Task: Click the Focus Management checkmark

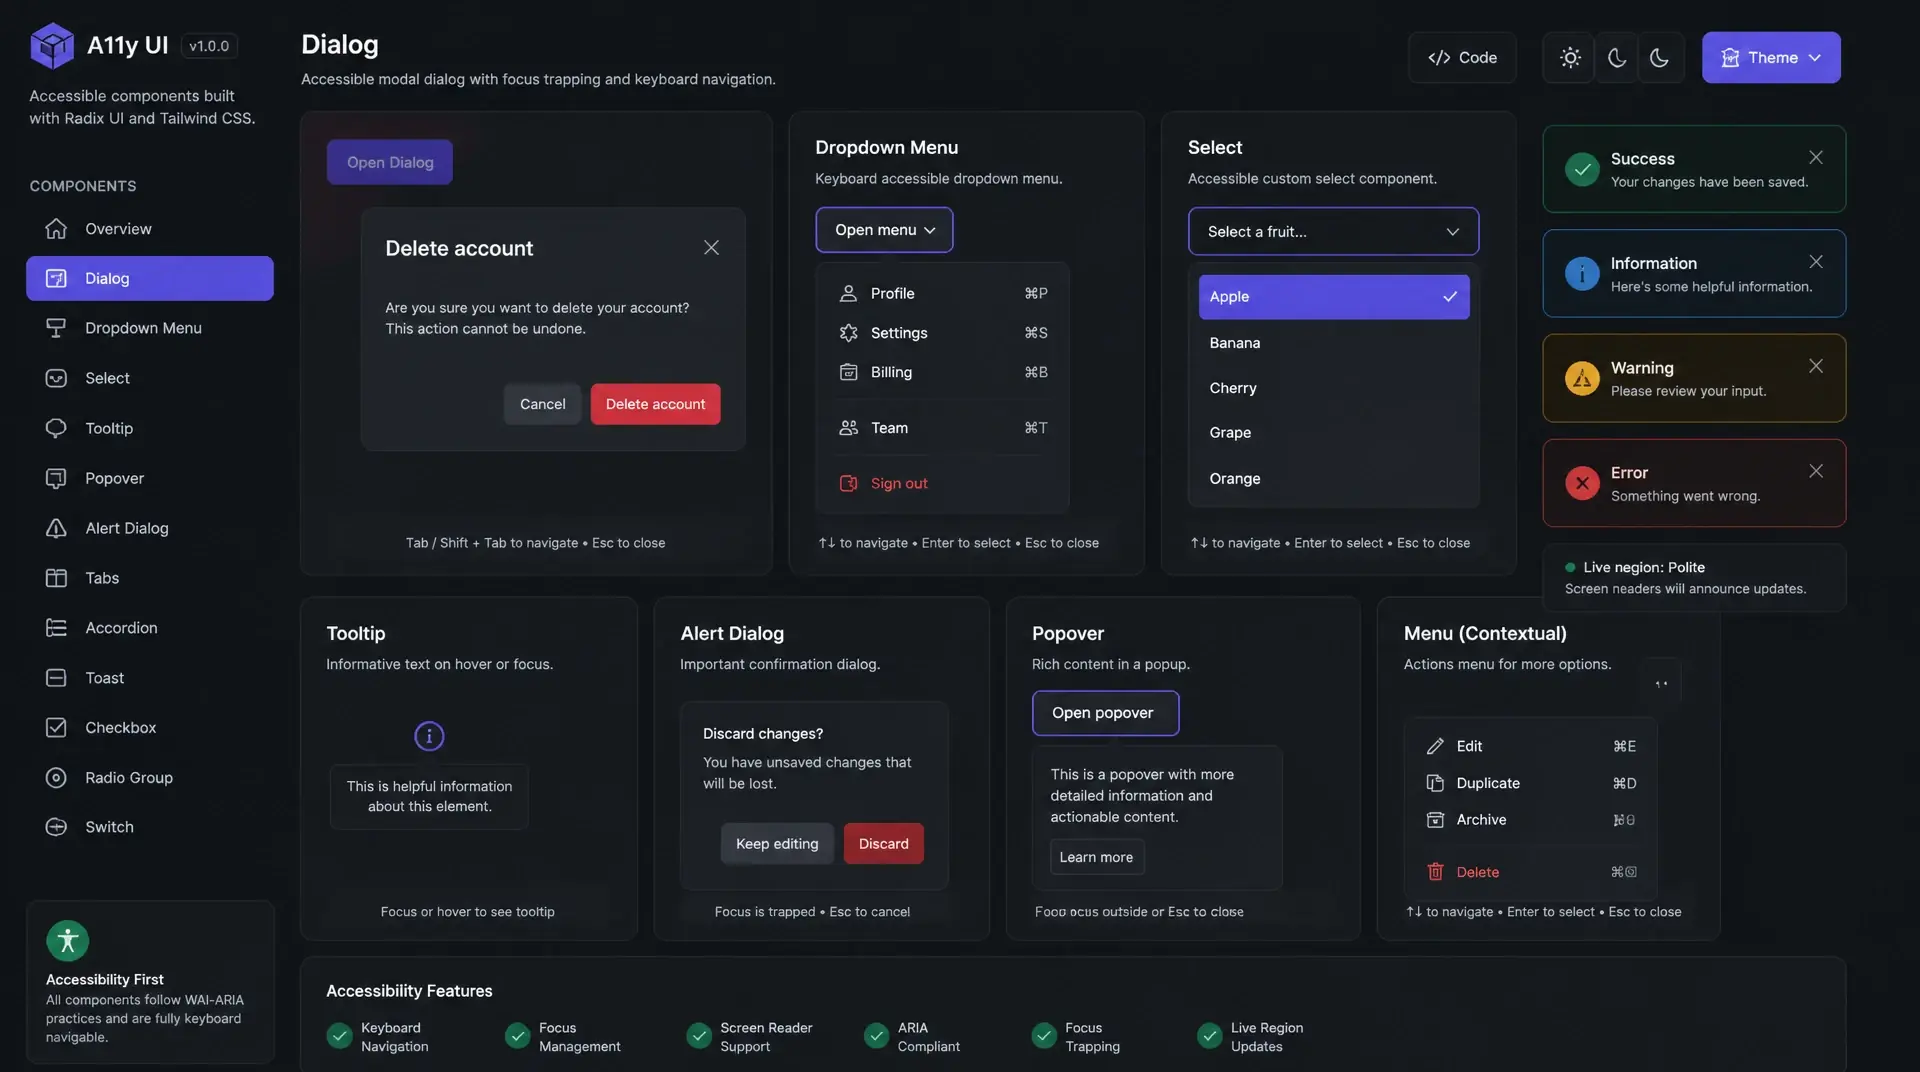Action: click(517, 1036)
